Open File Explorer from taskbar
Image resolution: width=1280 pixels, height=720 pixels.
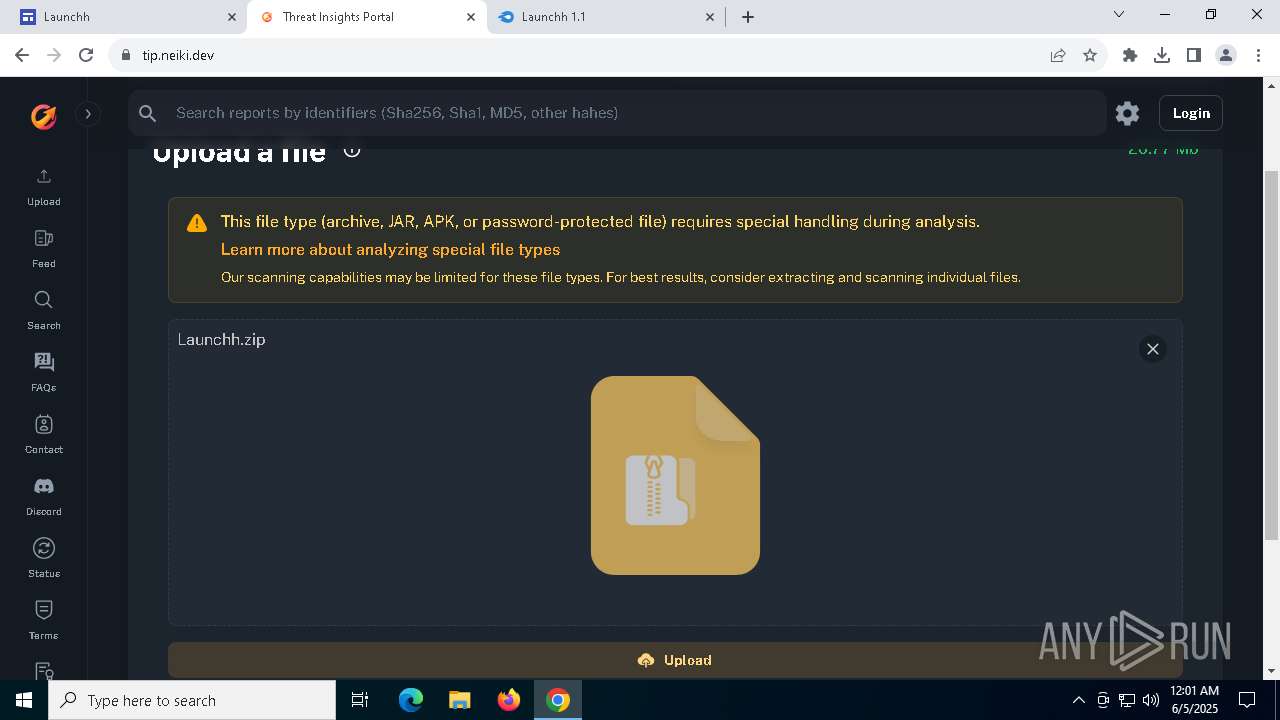459,700
